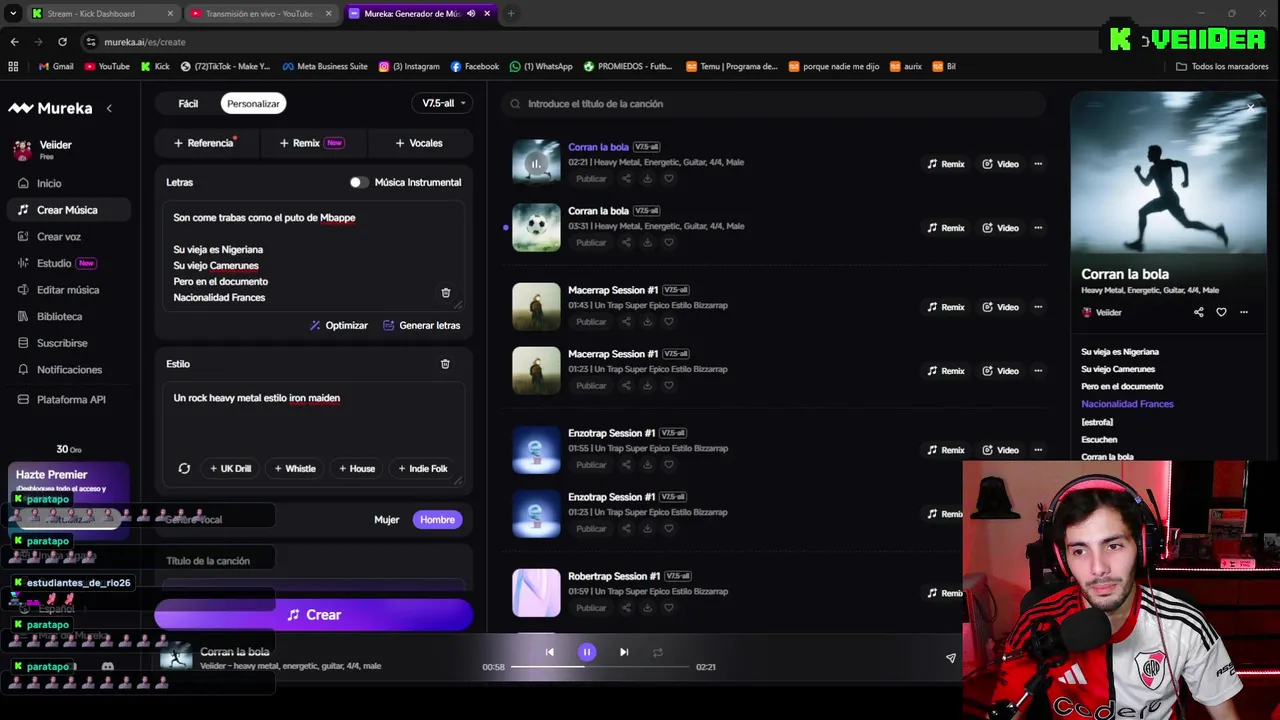Share the first Corran la bola song
Viewport: 1280px width, 720px height.
pos(626,179)
